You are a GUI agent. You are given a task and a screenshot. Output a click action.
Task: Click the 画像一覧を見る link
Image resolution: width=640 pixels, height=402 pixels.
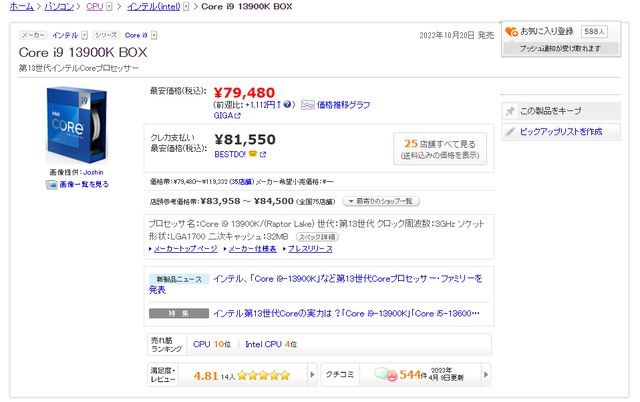pos(84,185)
